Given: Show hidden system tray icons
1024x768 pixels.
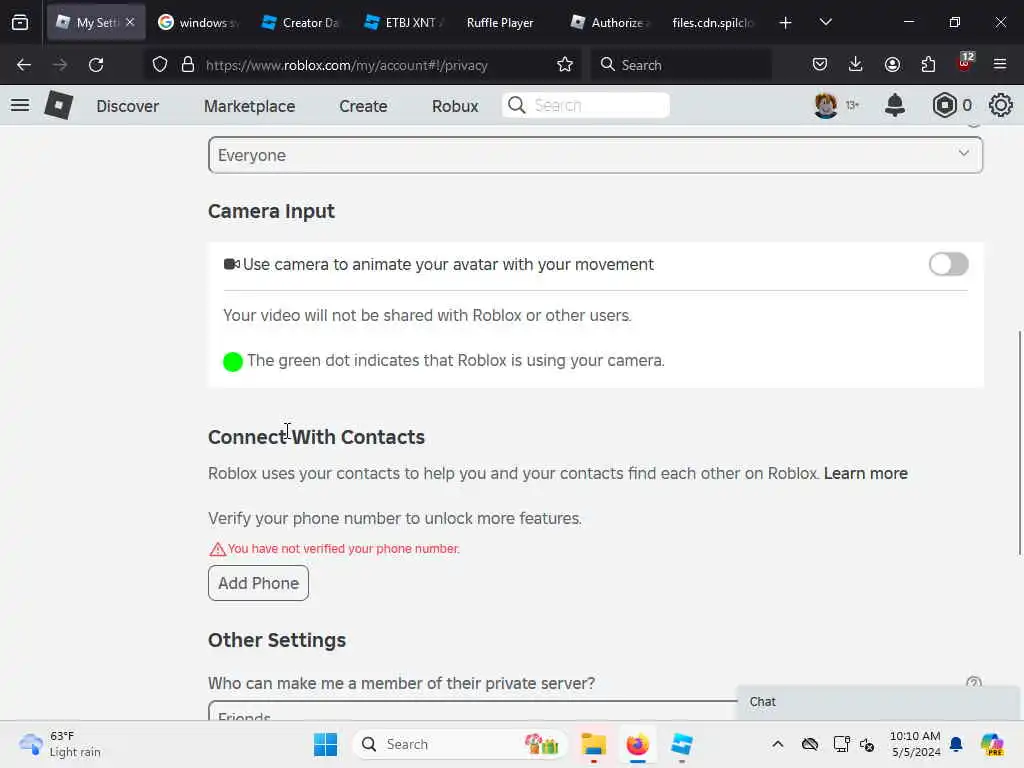Looking at the screenshot, I should (778, 744).
